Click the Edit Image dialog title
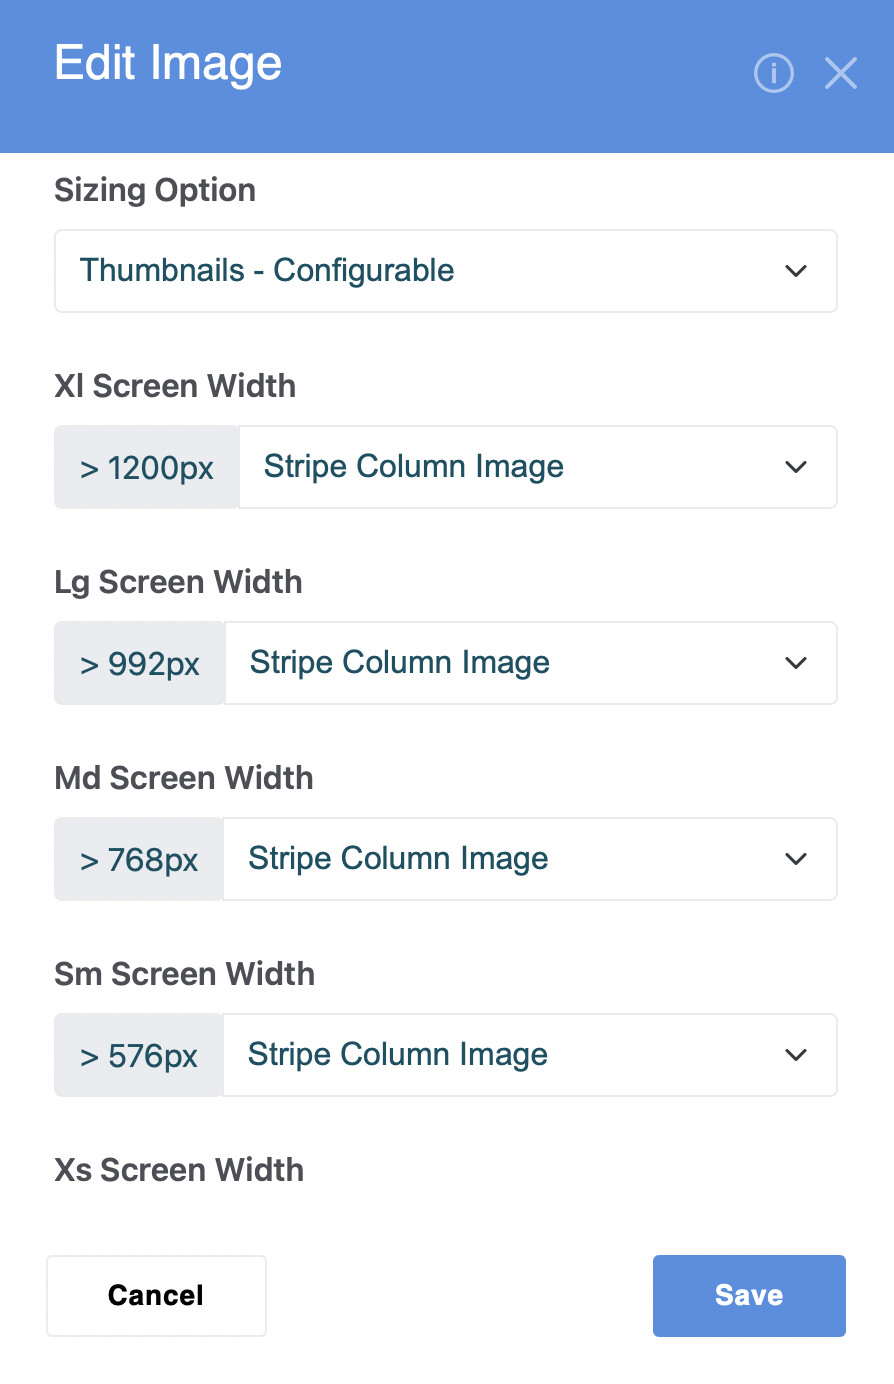This screenshot has width=894, height=1384. click(168, 64)
